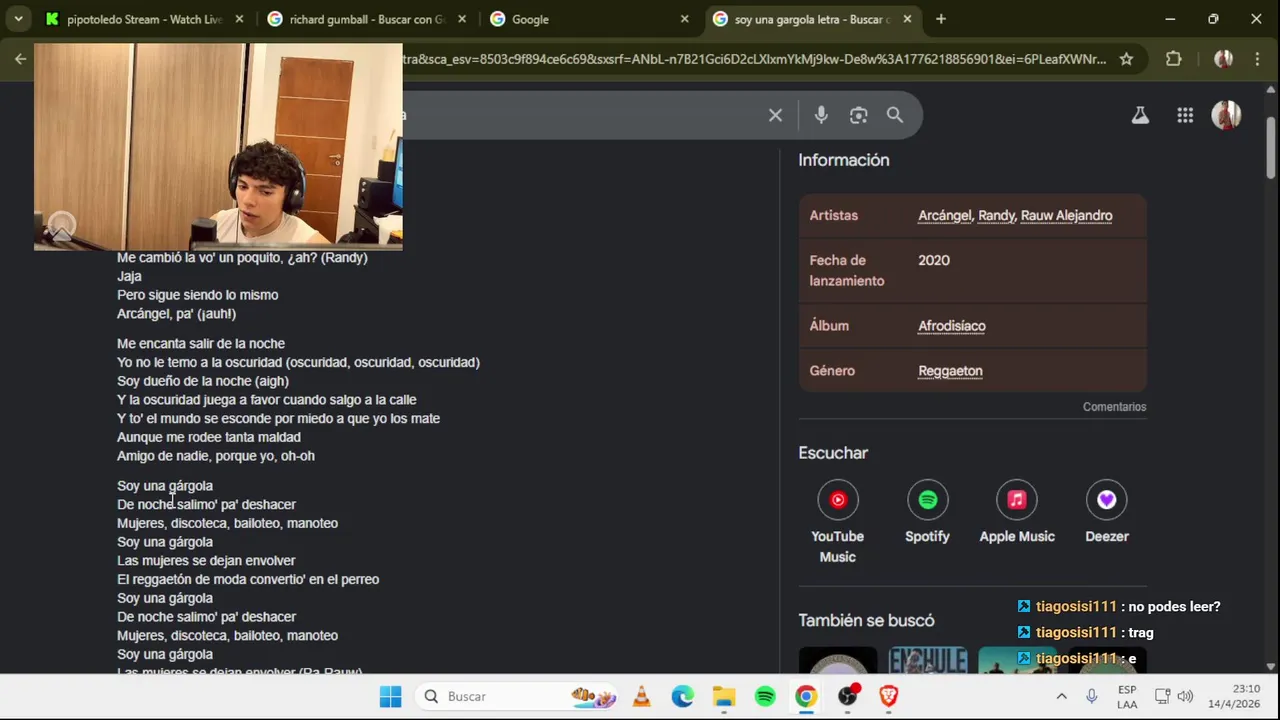The image size is (1280, 720).
Task: Click lyric line 'Soy dueño de la noche (aigh)'
Action: 203,381
